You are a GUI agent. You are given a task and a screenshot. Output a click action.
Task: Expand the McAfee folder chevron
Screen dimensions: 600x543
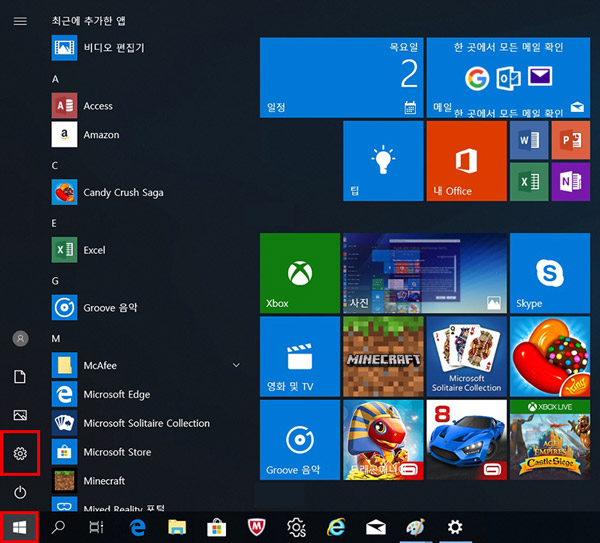(x=237, y=366)
